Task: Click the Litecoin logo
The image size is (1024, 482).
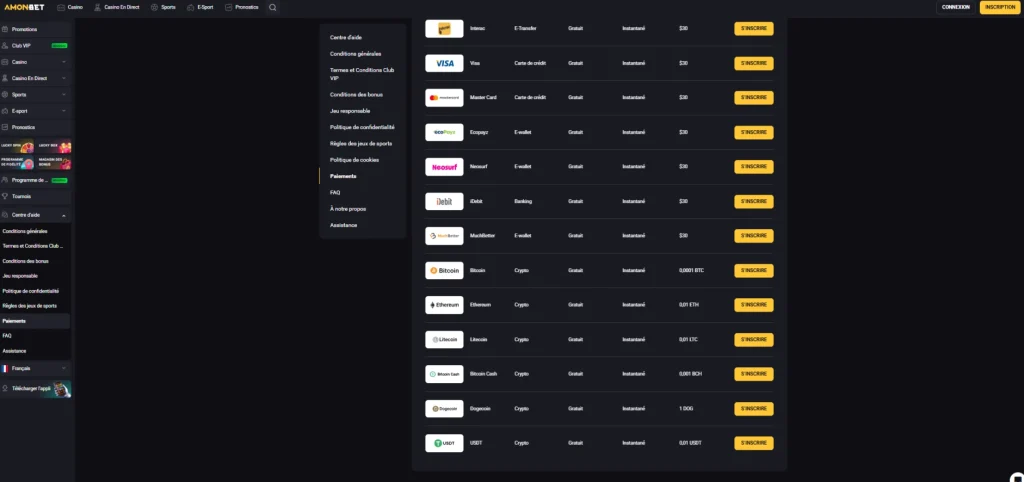Action: tap(444, 340)
